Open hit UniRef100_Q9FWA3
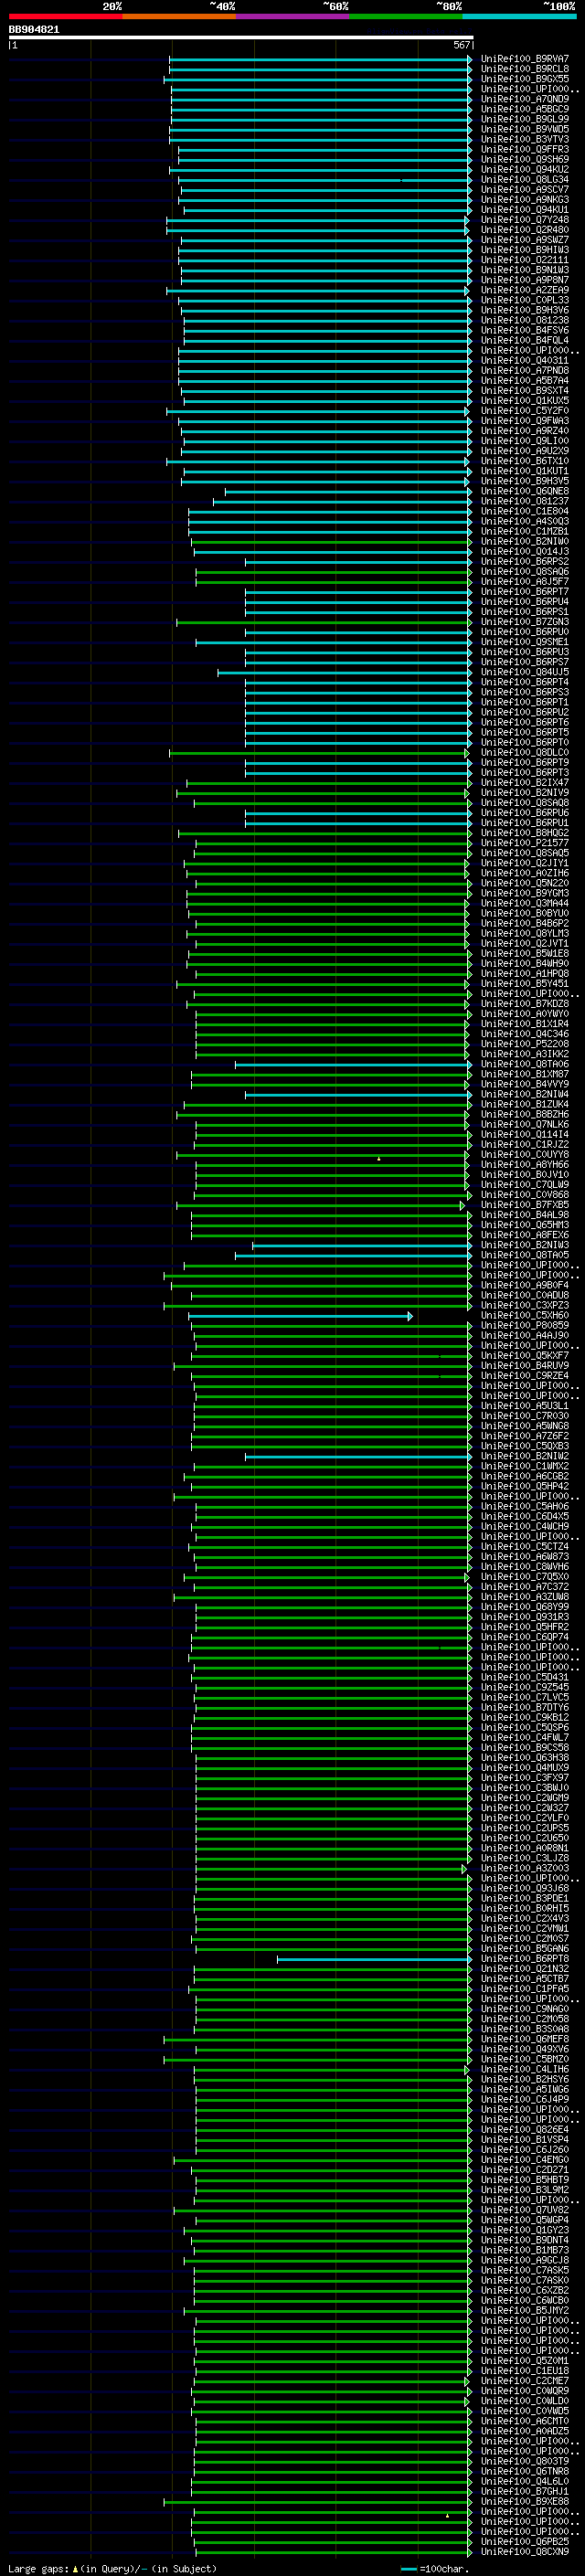The width and height of the screenshot is (585, 2576). click(x=525, y=421)
